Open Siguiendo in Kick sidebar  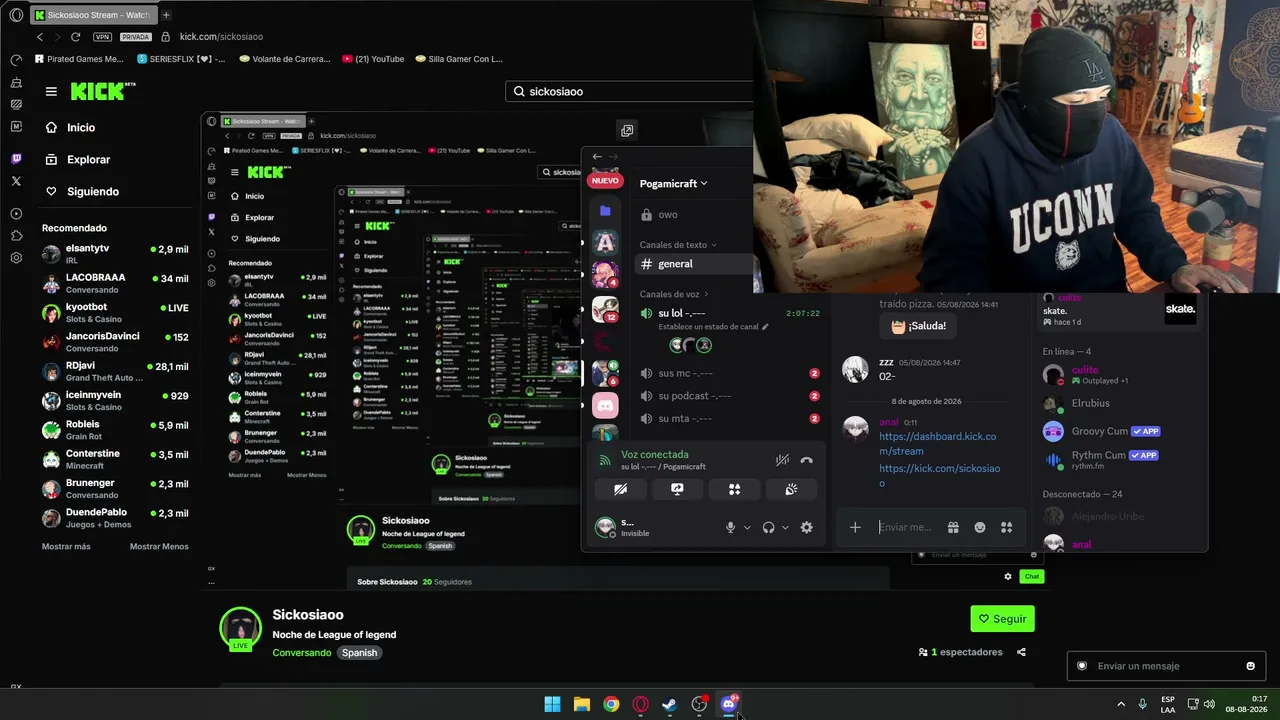click(82, 192)
